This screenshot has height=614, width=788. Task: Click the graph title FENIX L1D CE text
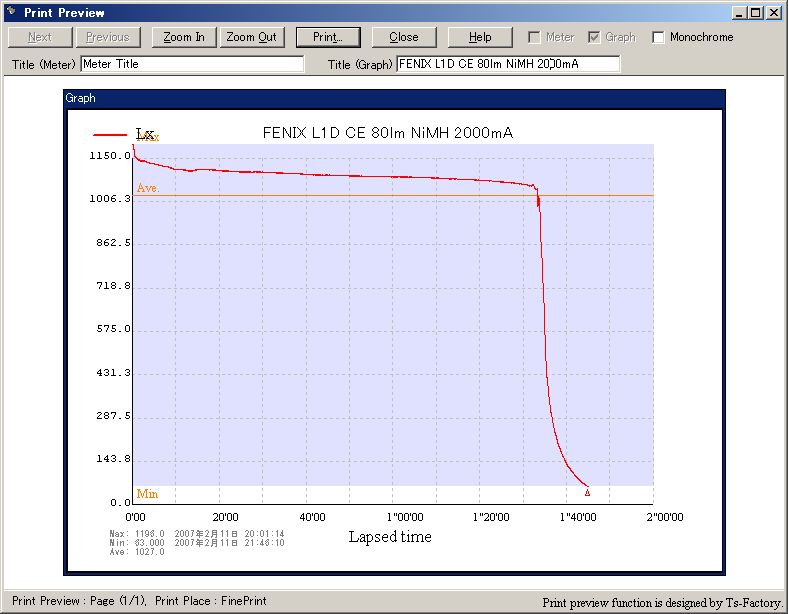(387, 133)
